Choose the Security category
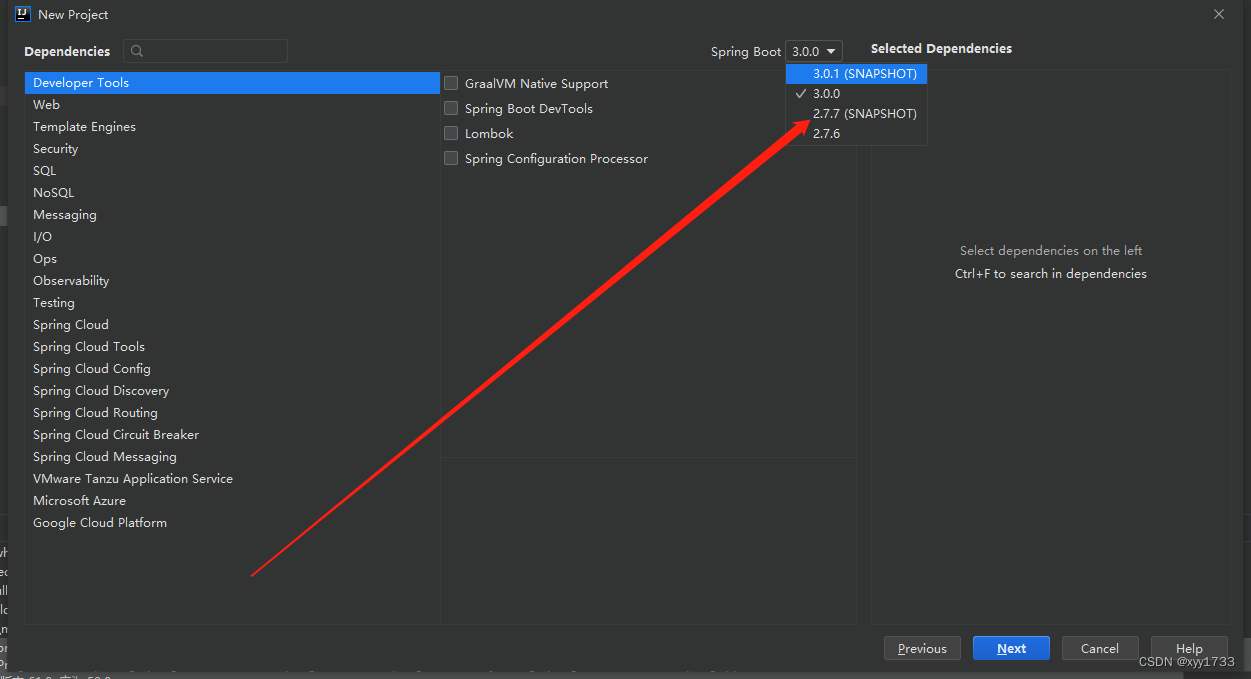Image resolution: width=1251 pixels, height=679 pixels. (232, 149)
